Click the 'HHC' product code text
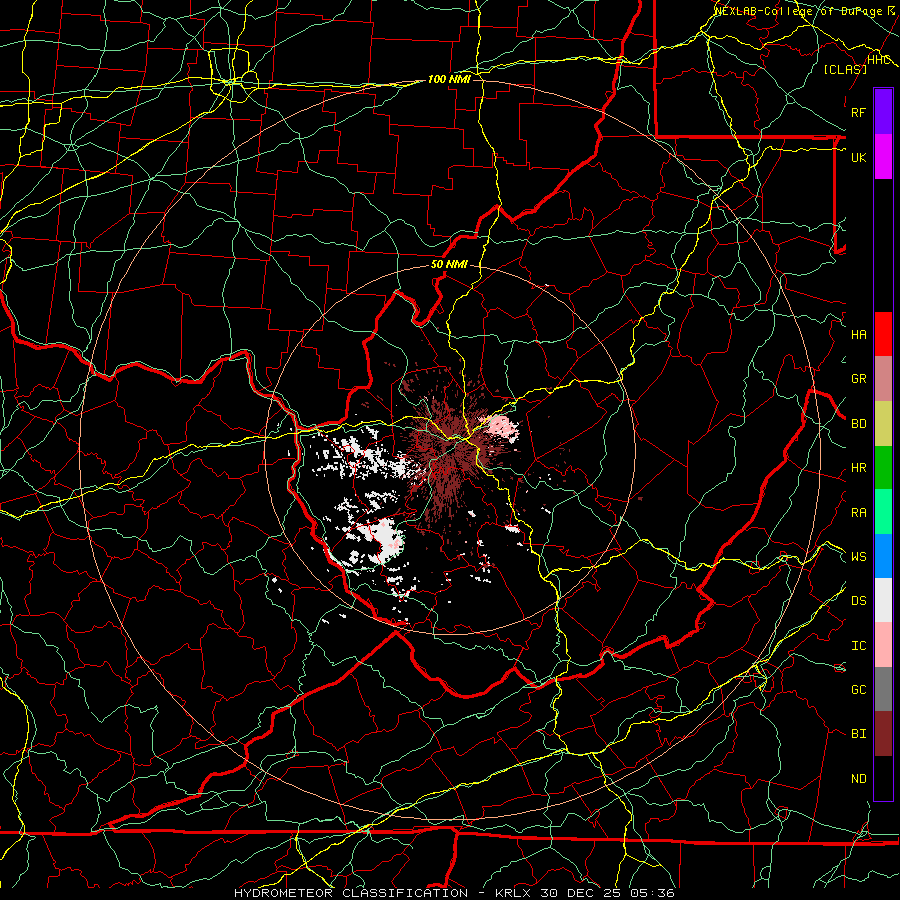Screen dimensions: 900x900 [879, 60]
